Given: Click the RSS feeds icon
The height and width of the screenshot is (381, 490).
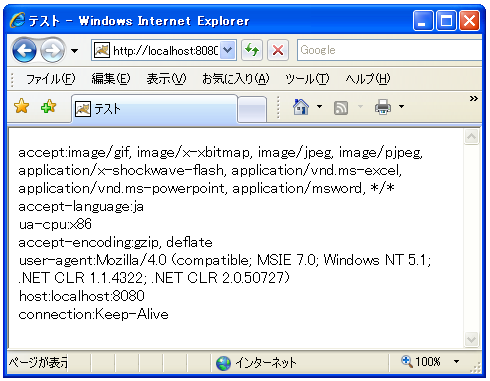Looking at the screenshot, I should click(341, 108).
